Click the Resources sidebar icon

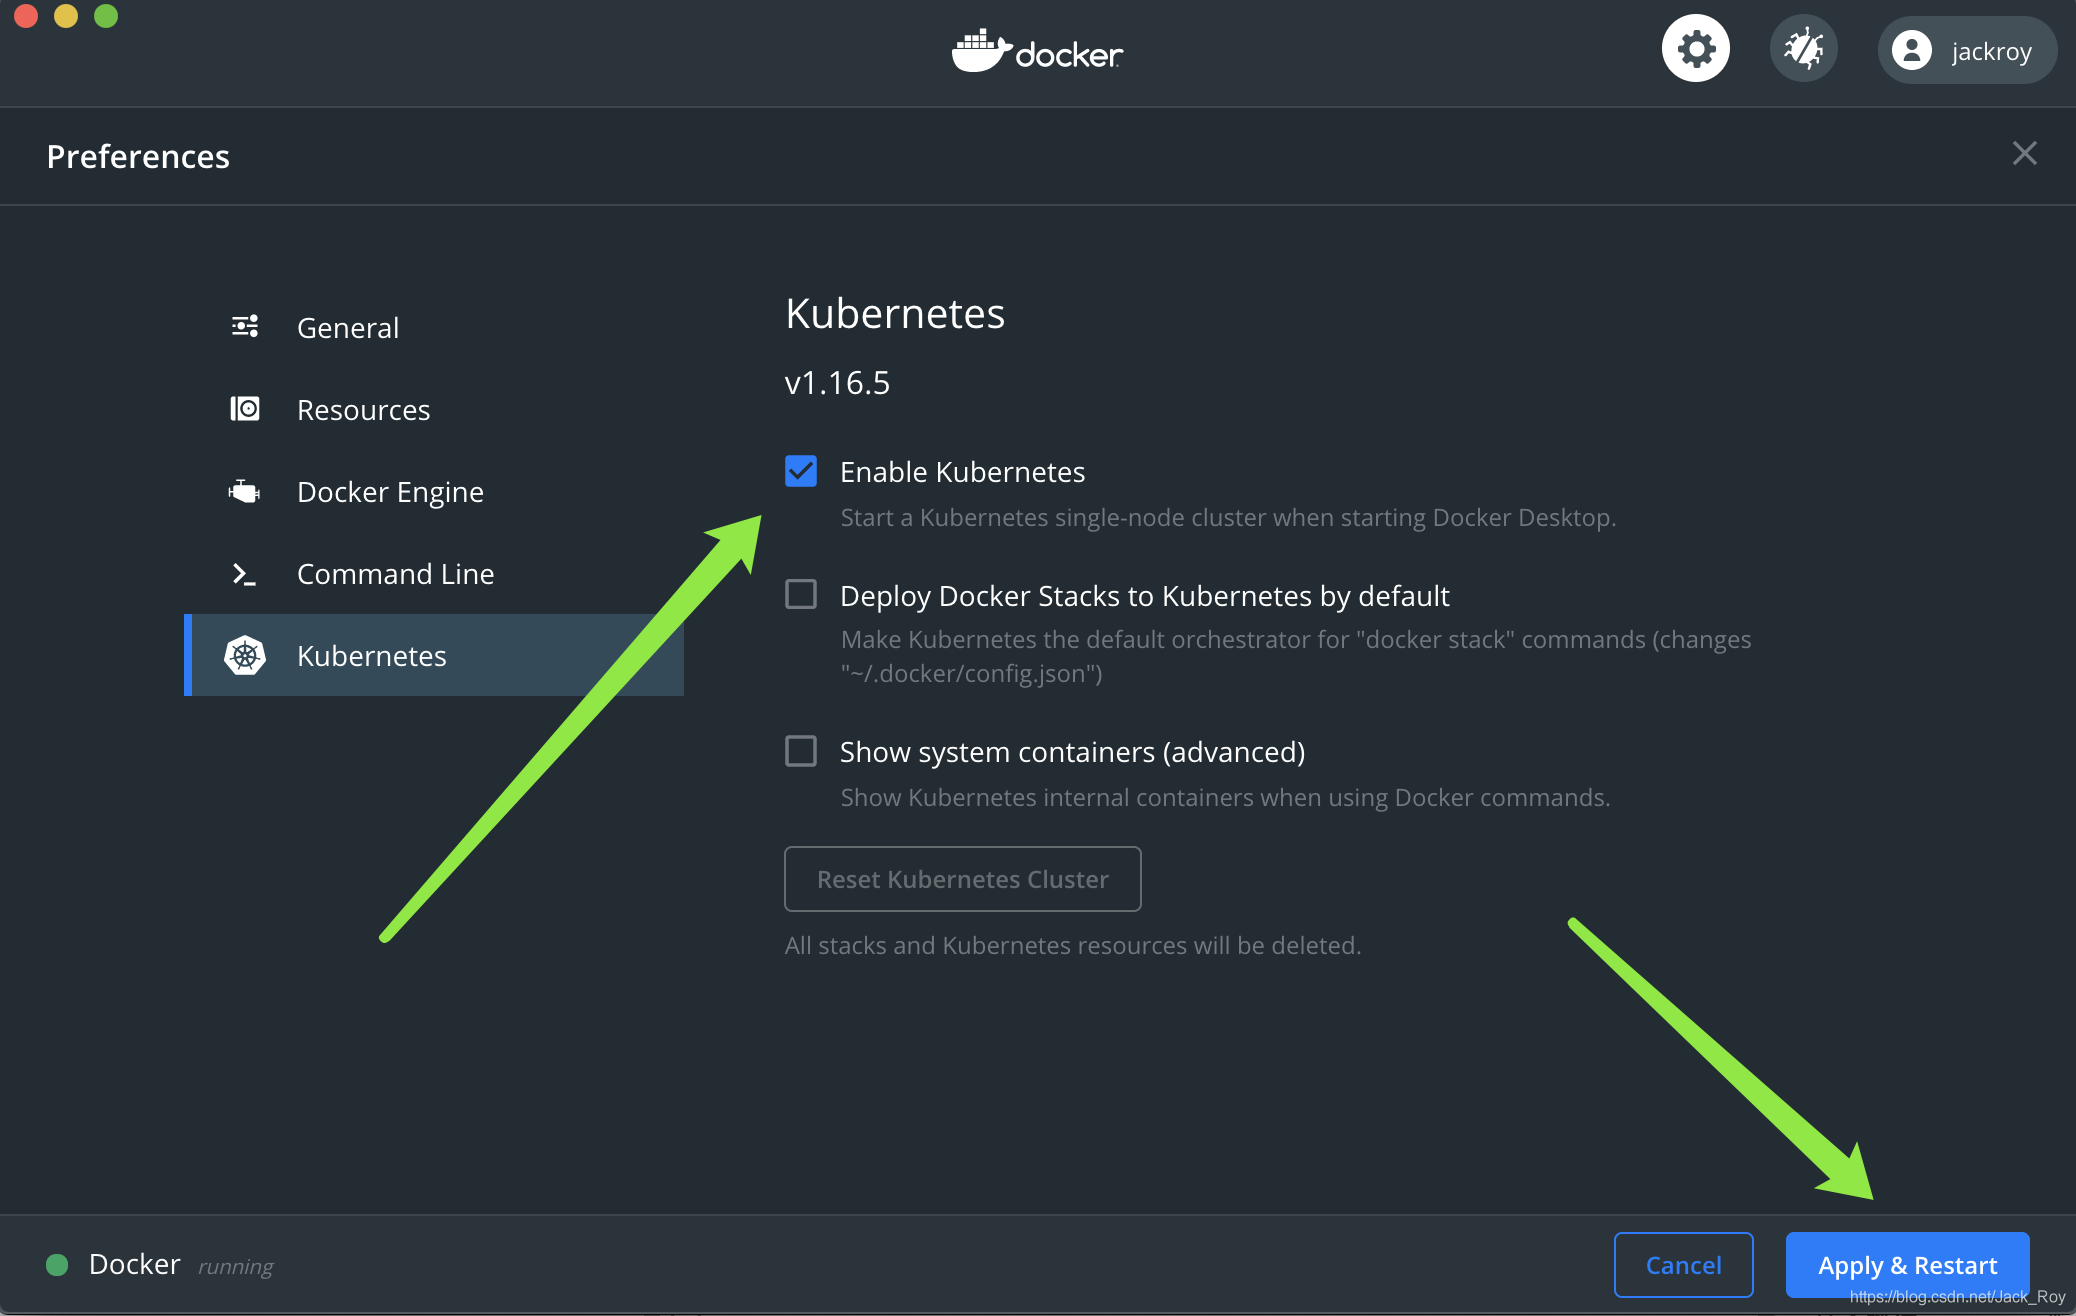click(247, 408)
